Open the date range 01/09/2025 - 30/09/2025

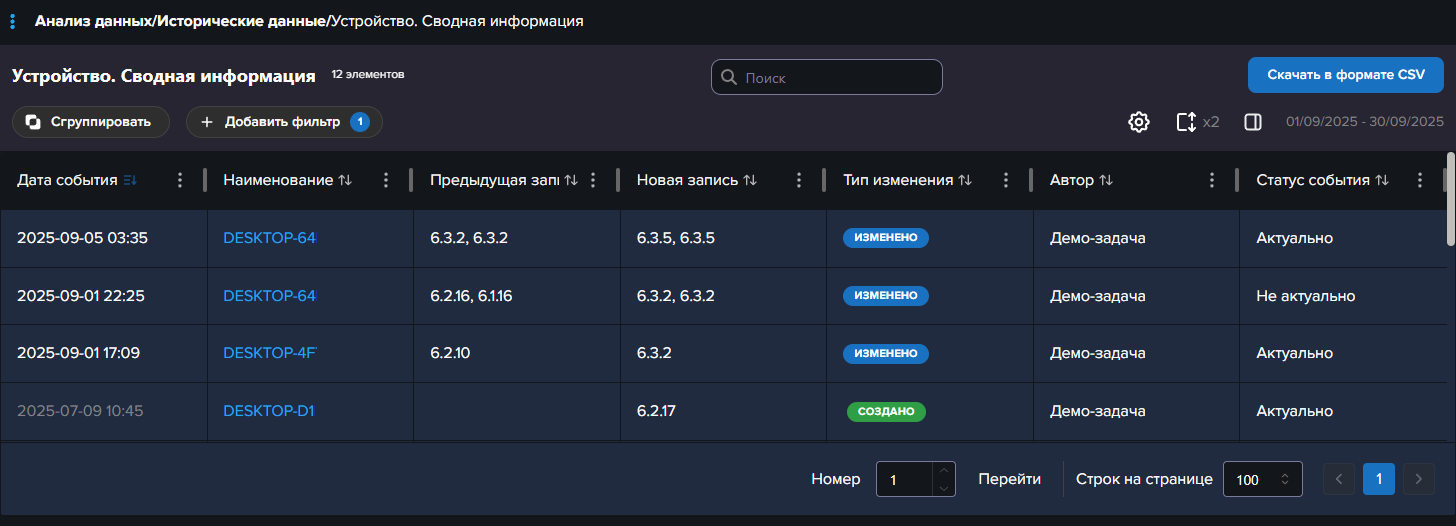[x=1364, y=122]
